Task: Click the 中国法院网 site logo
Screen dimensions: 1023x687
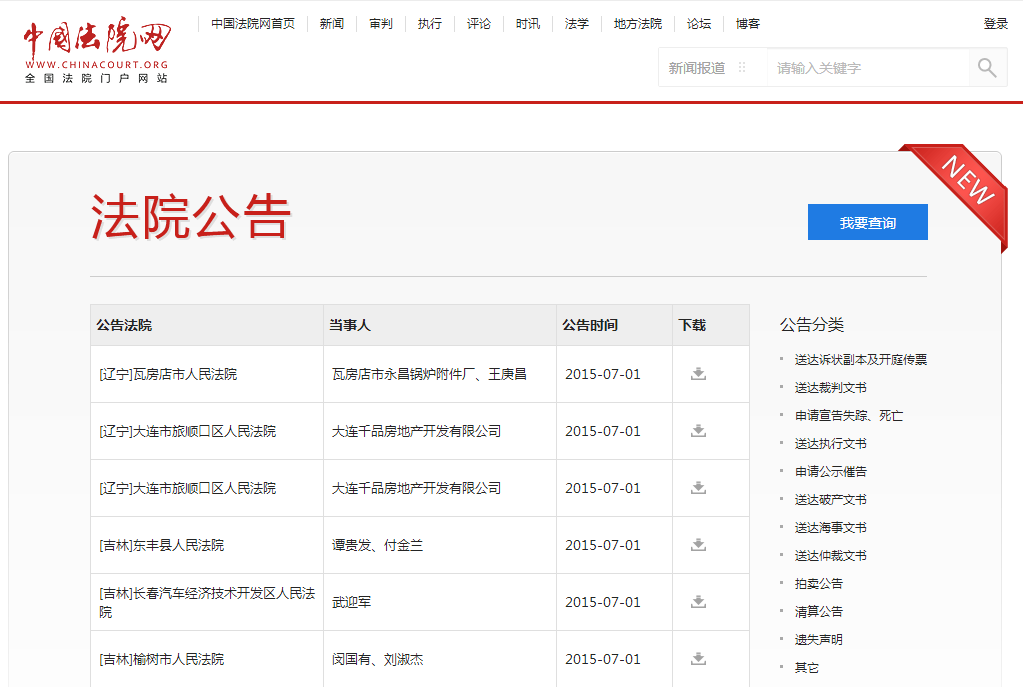Action: click(x=97, y=50)
